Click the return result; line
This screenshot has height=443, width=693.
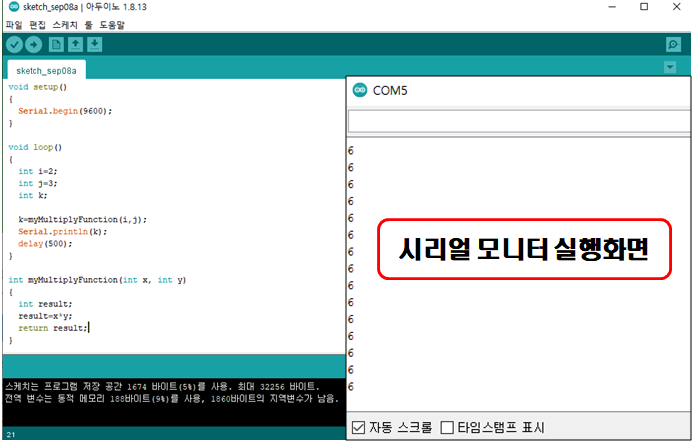[53, 328]
